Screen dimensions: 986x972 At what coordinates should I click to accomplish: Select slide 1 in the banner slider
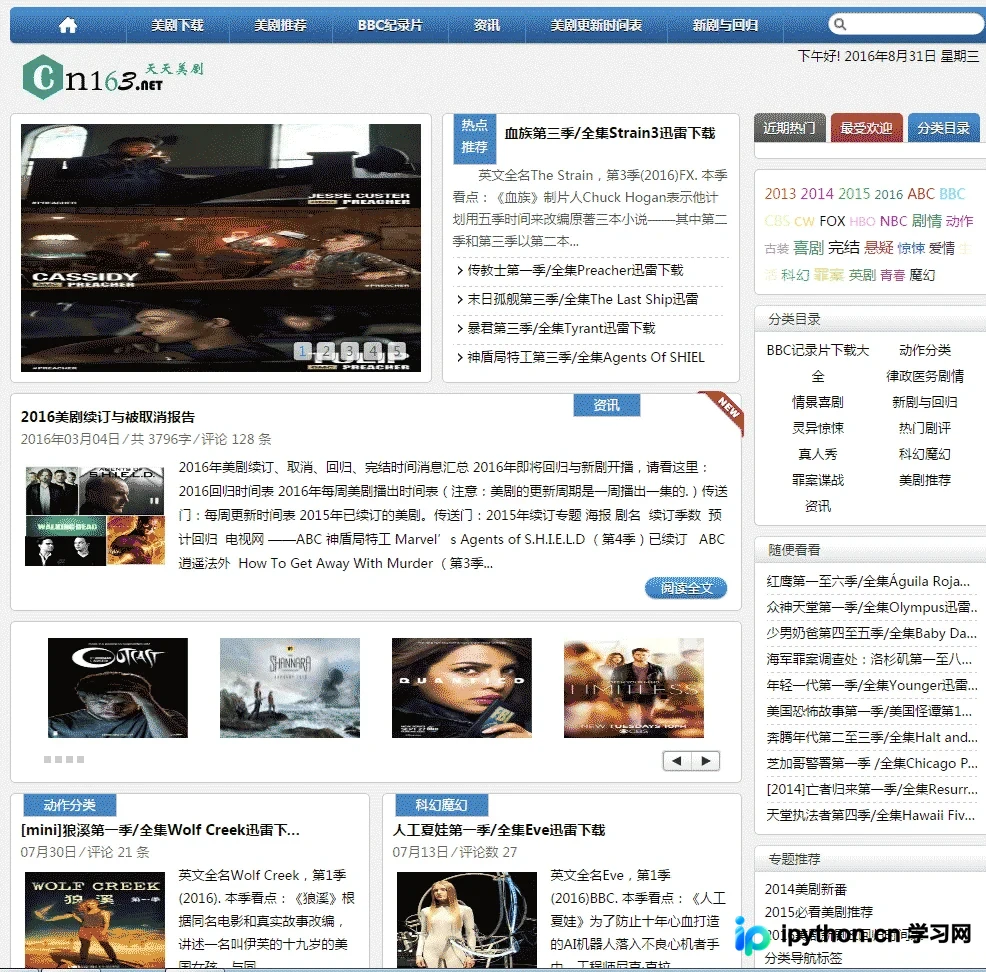(302, 351)
